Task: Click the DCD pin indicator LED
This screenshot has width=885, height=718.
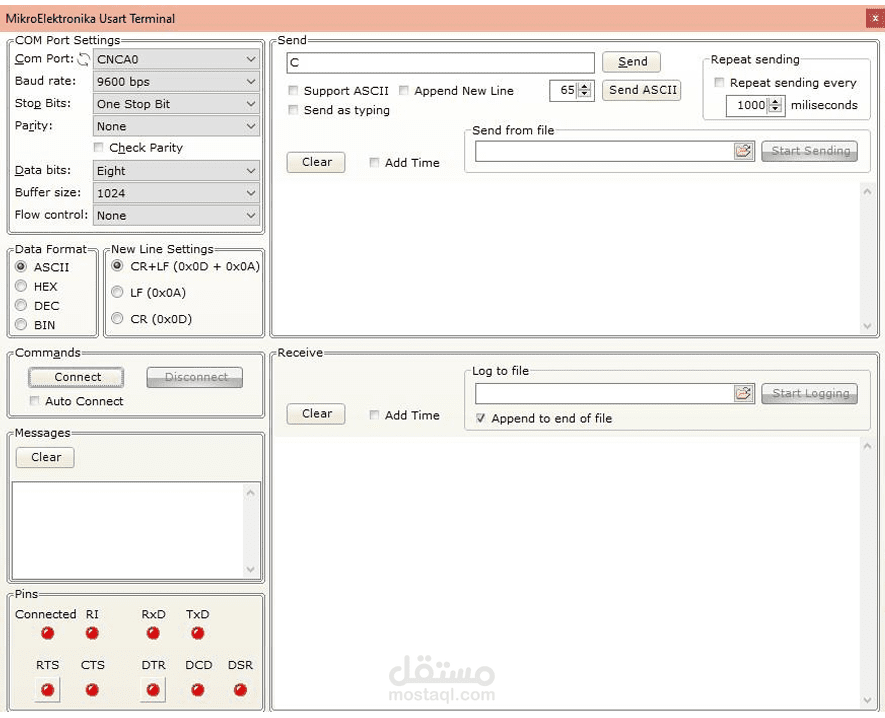Action: point(198,690)
